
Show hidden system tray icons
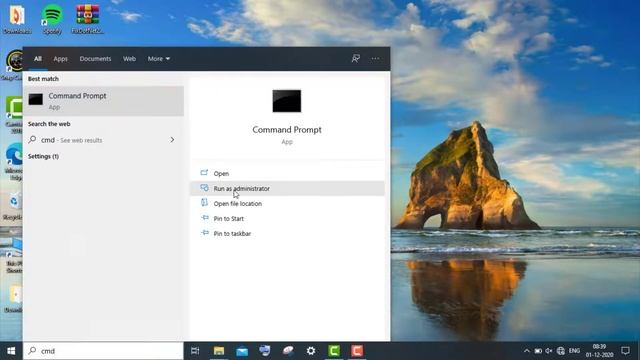527,351
